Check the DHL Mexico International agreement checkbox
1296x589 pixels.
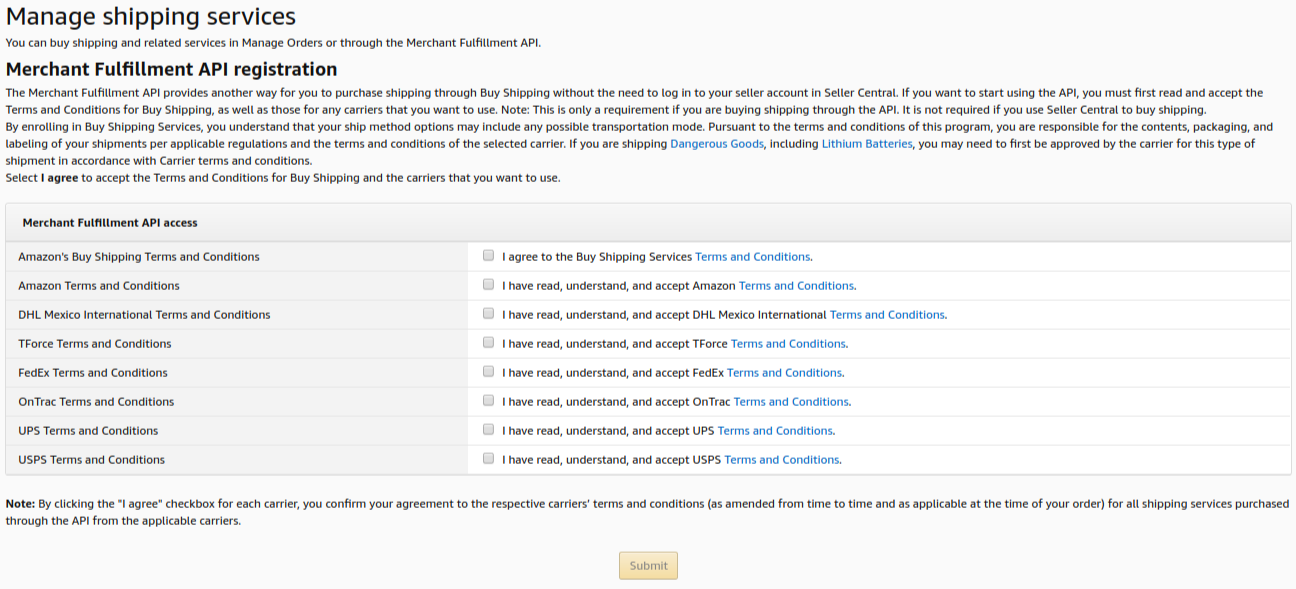pyautogui.click(x=488, y=314)
